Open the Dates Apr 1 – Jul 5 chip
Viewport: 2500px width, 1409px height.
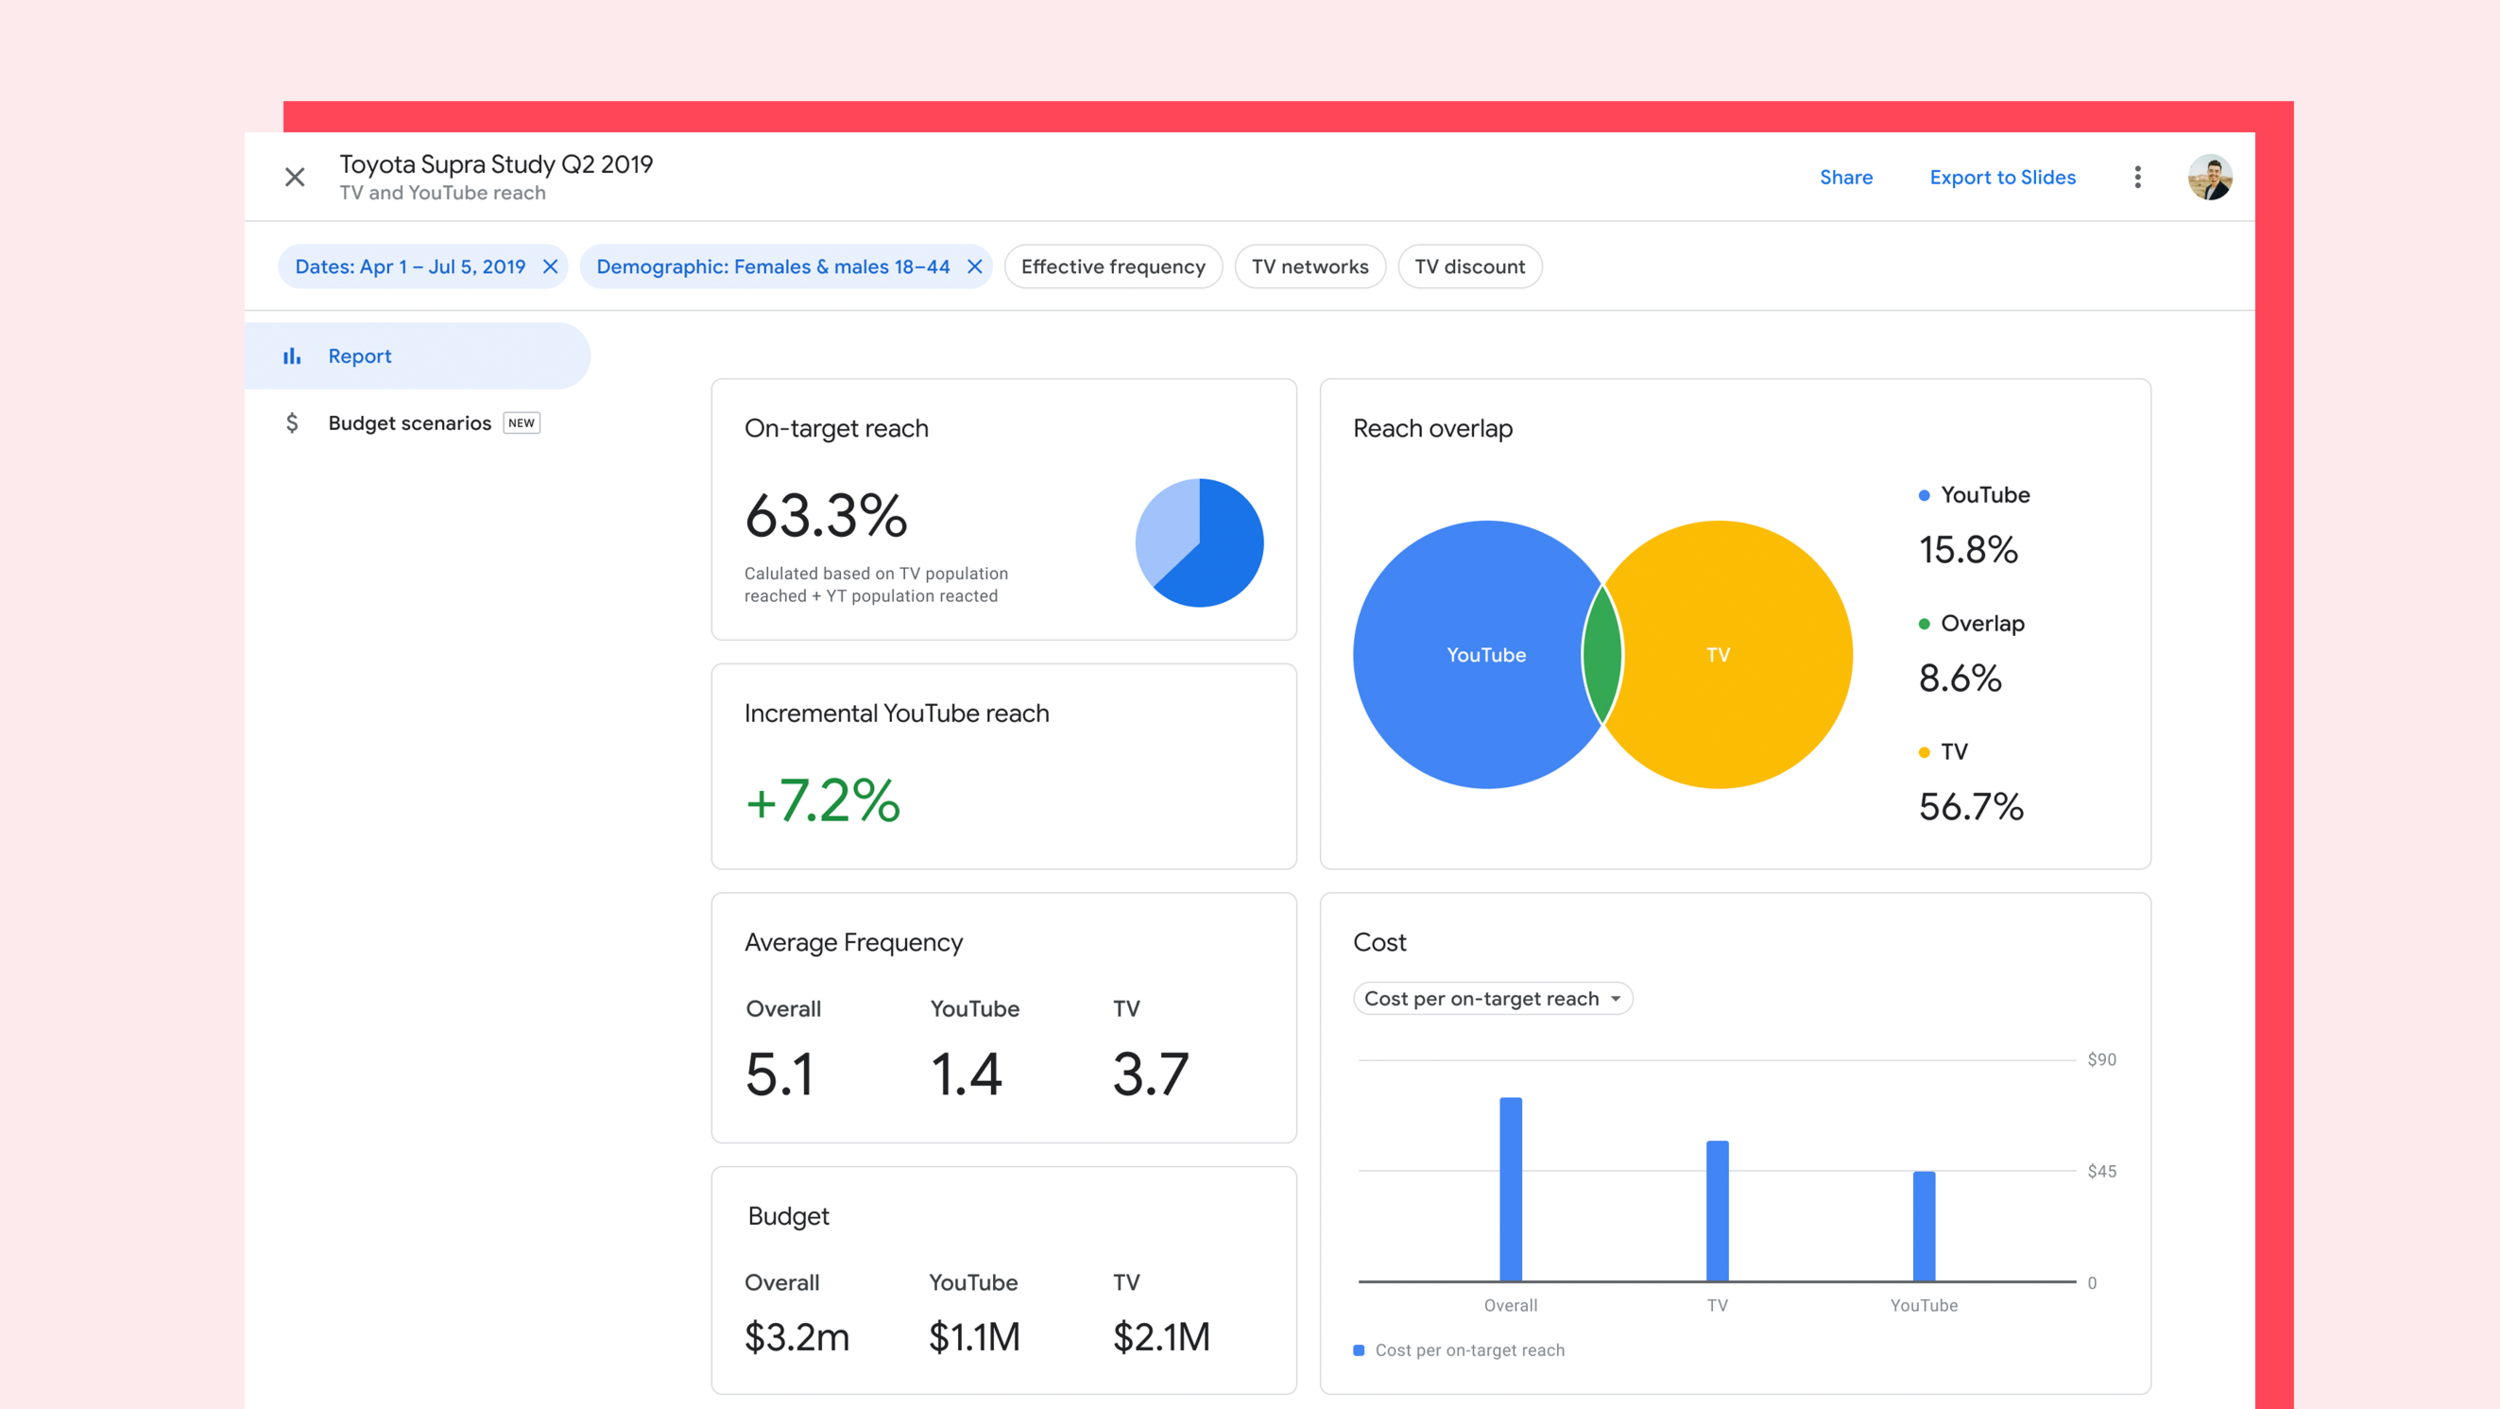pyautogui.click(x=410, y=266)
